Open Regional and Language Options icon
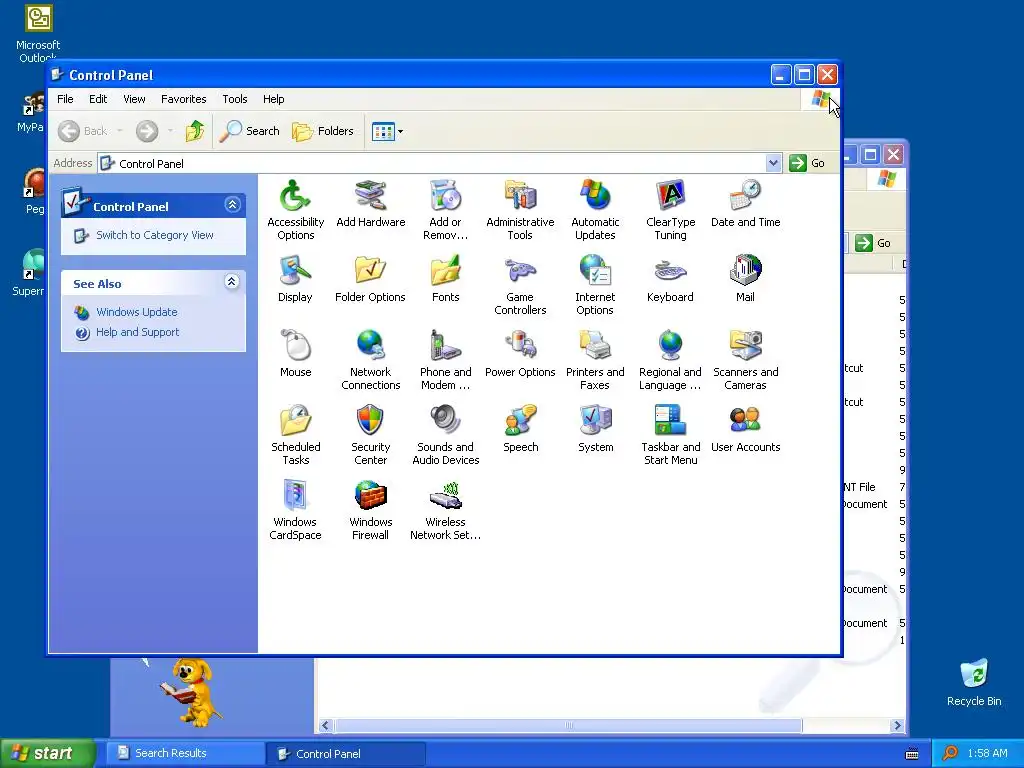 pyautogui.click(x=670, y=345)
